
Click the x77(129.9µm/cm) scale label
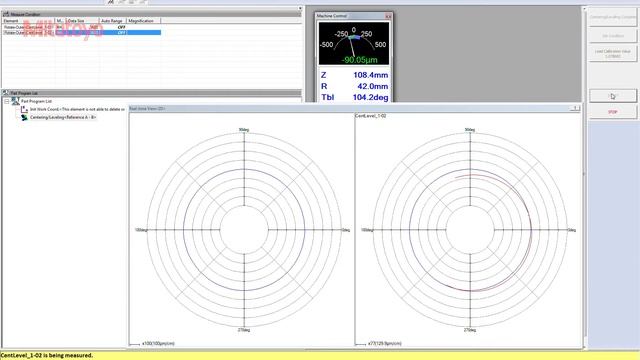(x=384, y=344)
